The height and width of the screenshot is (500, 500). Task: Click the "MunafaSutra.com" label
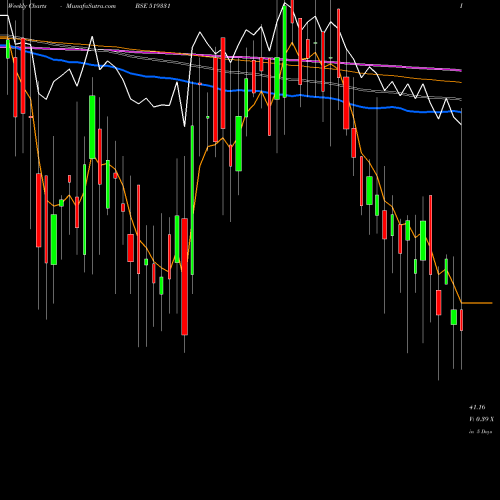(91, 6)
